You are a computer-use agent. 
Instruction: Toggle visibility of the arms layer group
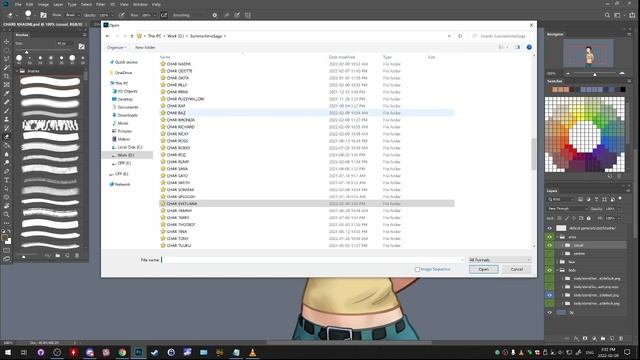549,237
